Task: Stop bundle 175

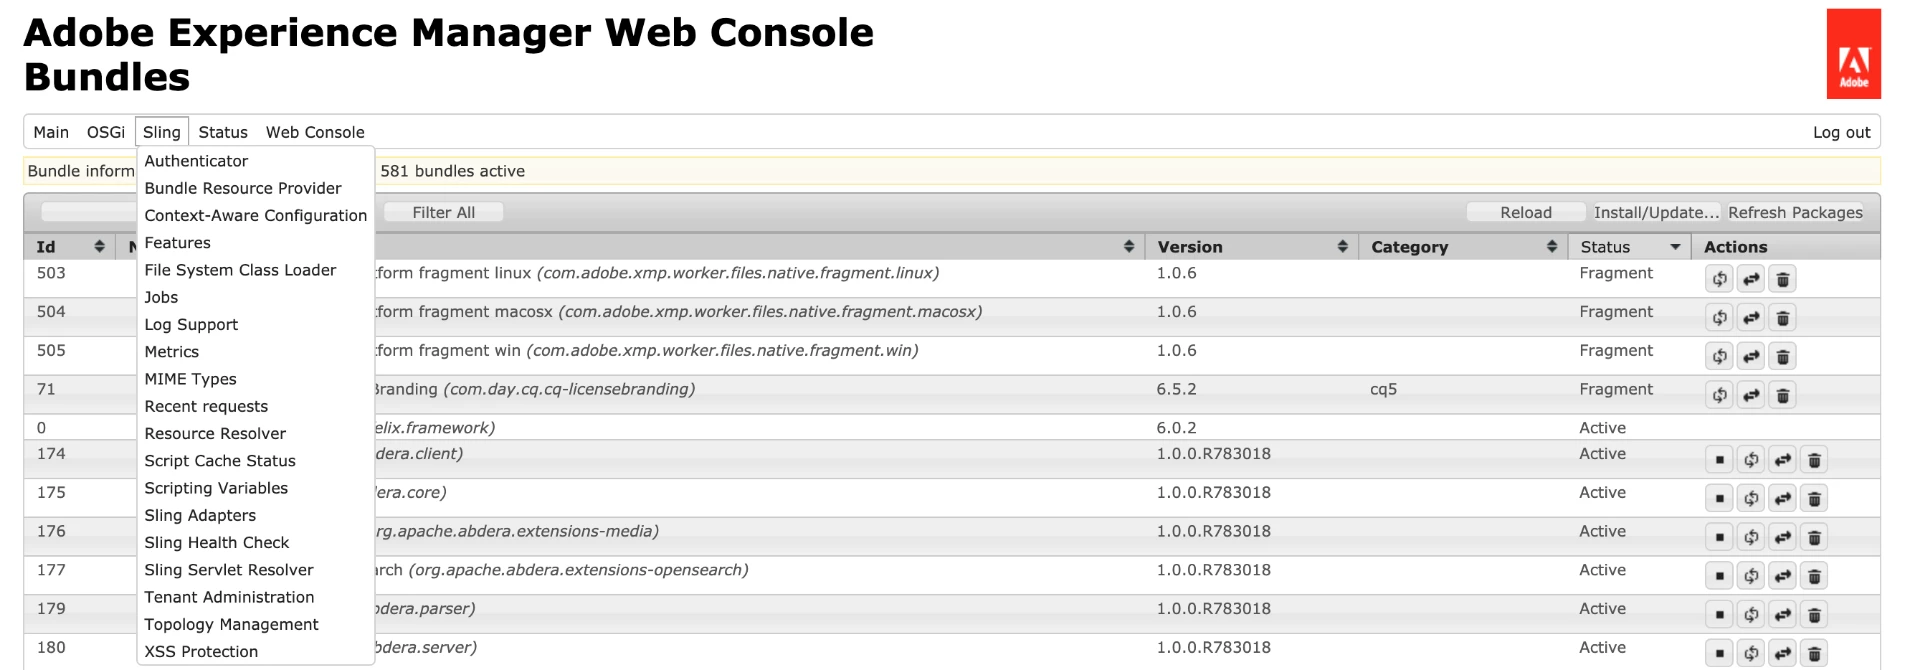Action: tap(1719, 498)
